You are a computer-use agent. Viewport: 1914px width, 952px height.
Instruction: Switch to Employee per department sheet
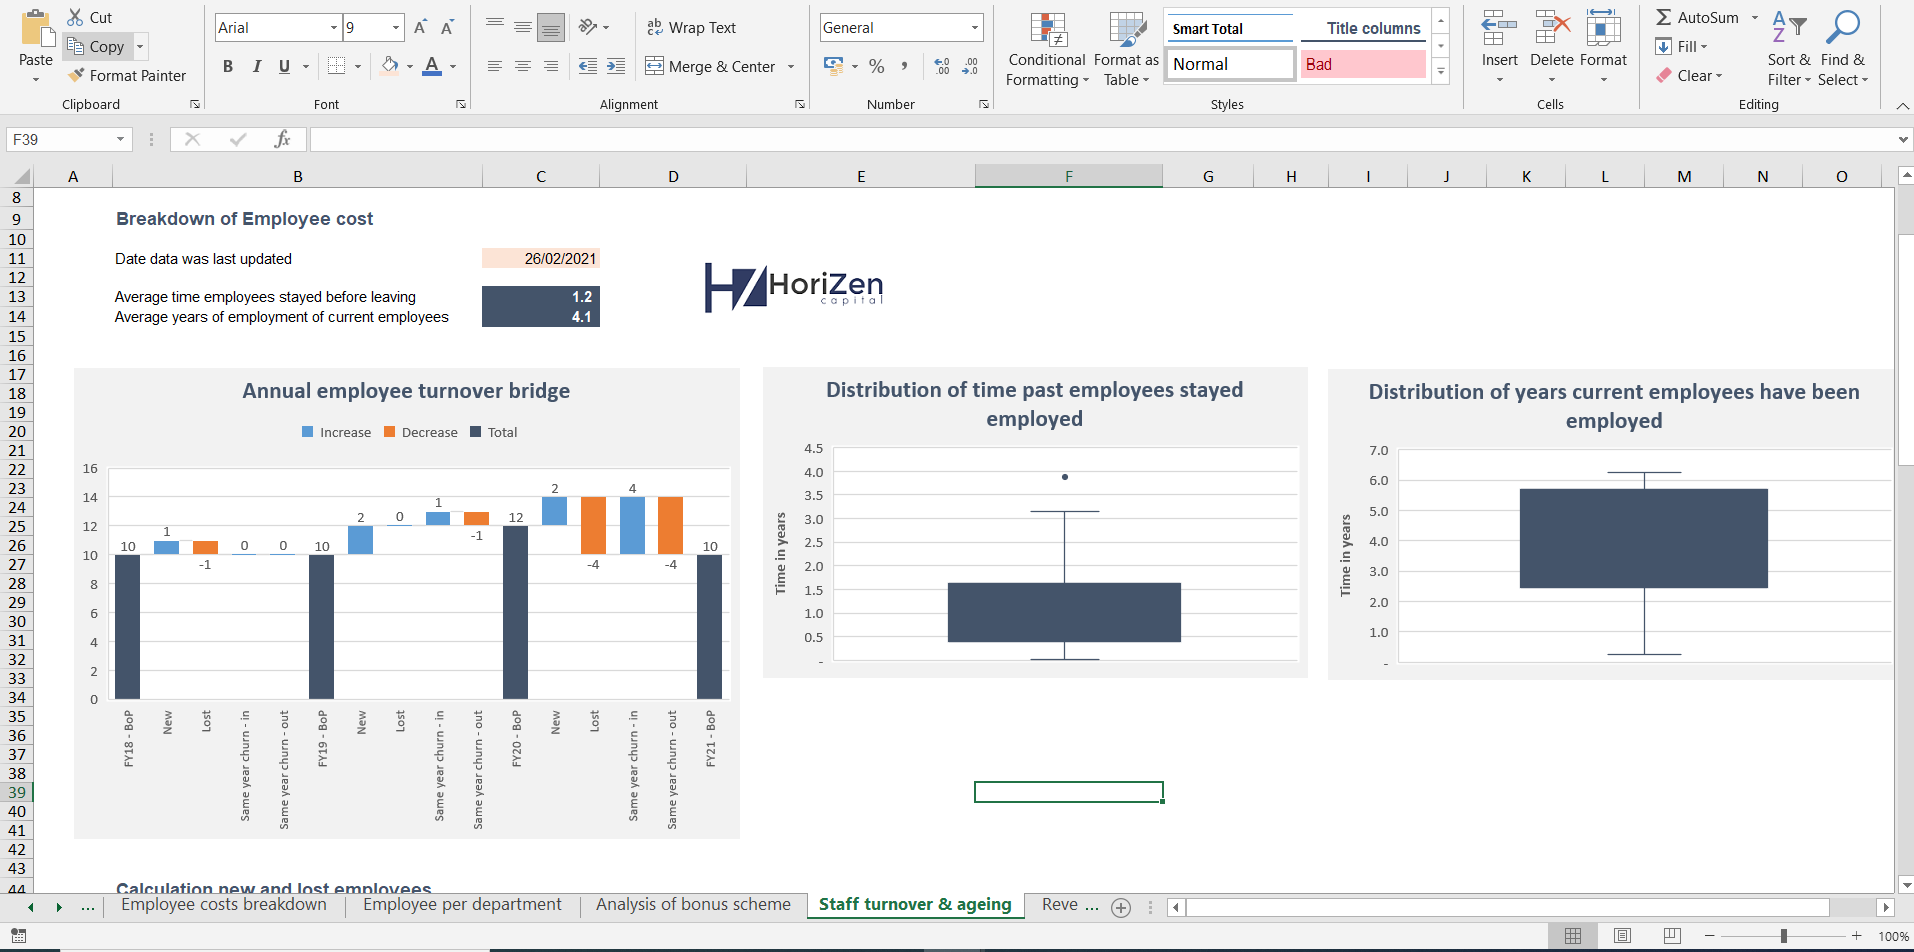462,904
